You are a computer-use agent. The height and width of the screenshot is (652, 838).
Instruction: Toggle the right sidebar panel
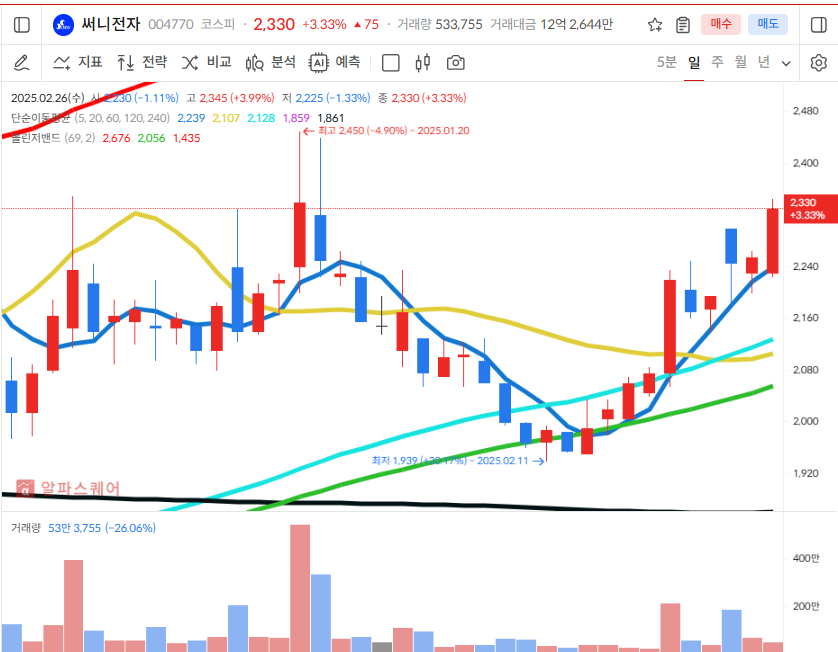(818, 24)
